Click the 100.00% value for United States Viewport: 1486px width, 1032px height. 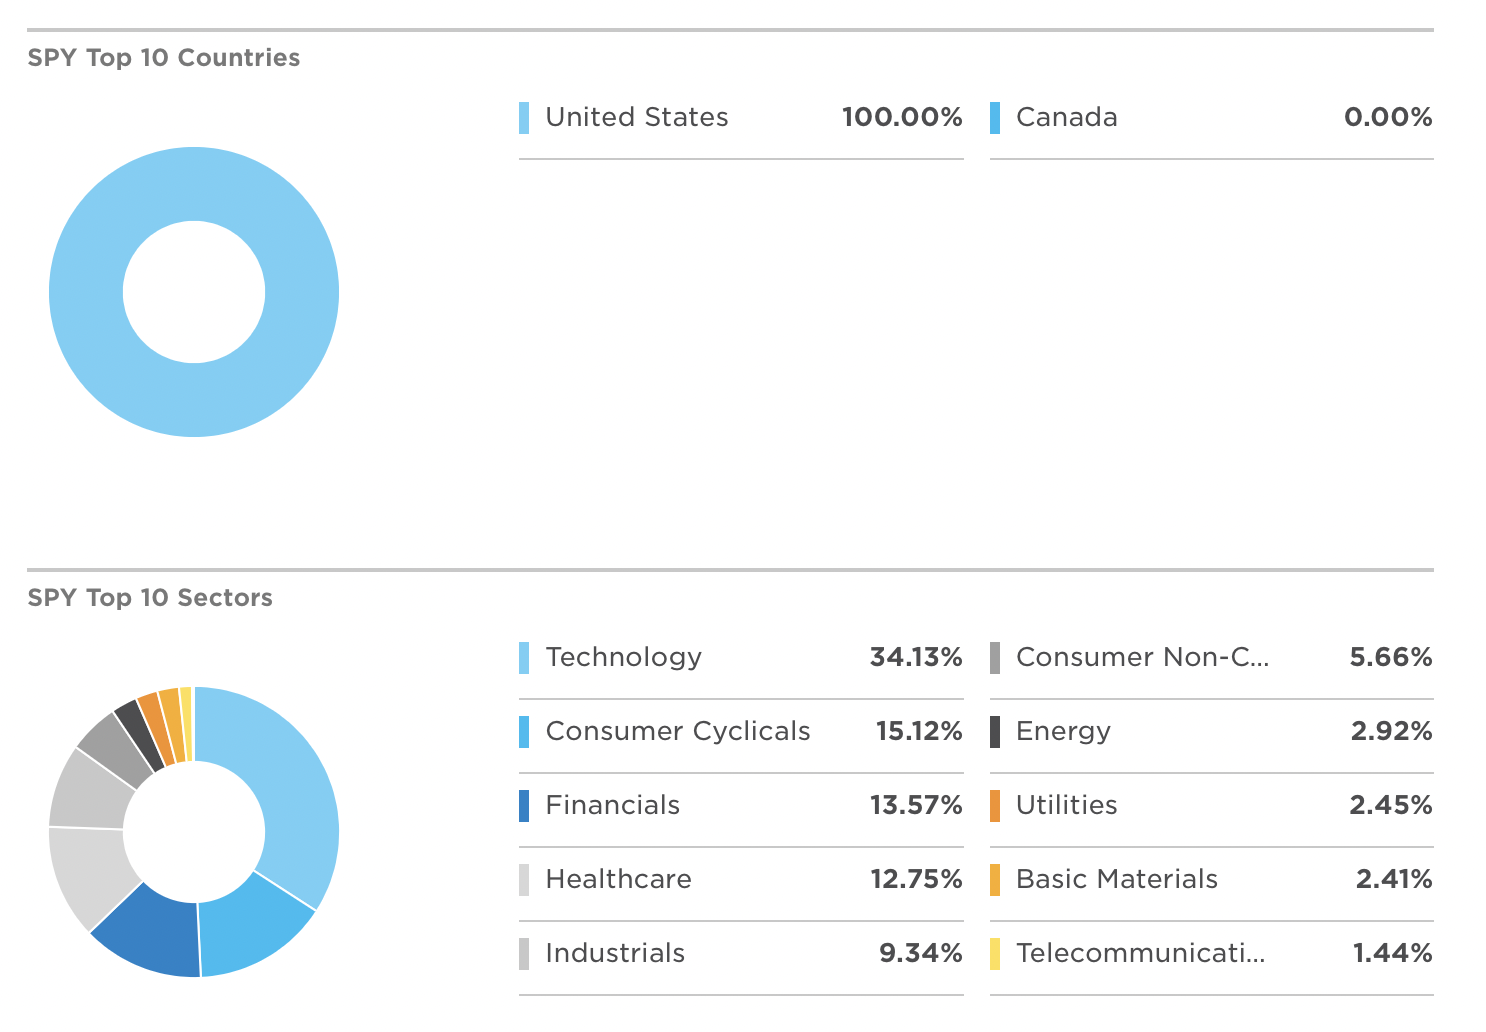point(902,117)
